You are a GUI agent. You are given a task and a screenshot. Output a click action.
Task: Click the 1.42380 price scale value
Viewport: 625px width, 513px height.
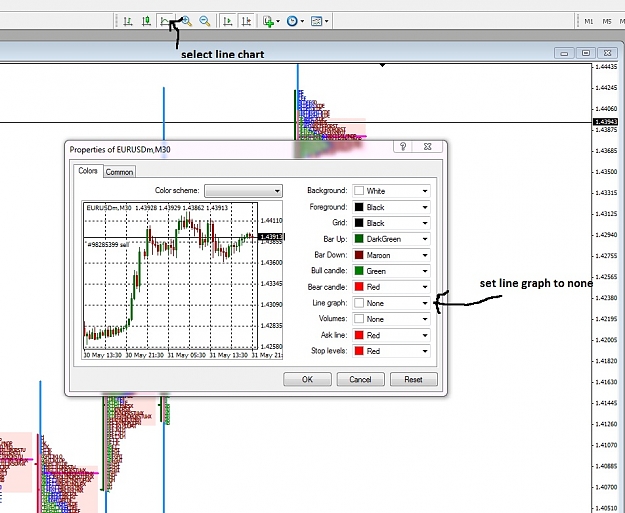click(606, 298)
